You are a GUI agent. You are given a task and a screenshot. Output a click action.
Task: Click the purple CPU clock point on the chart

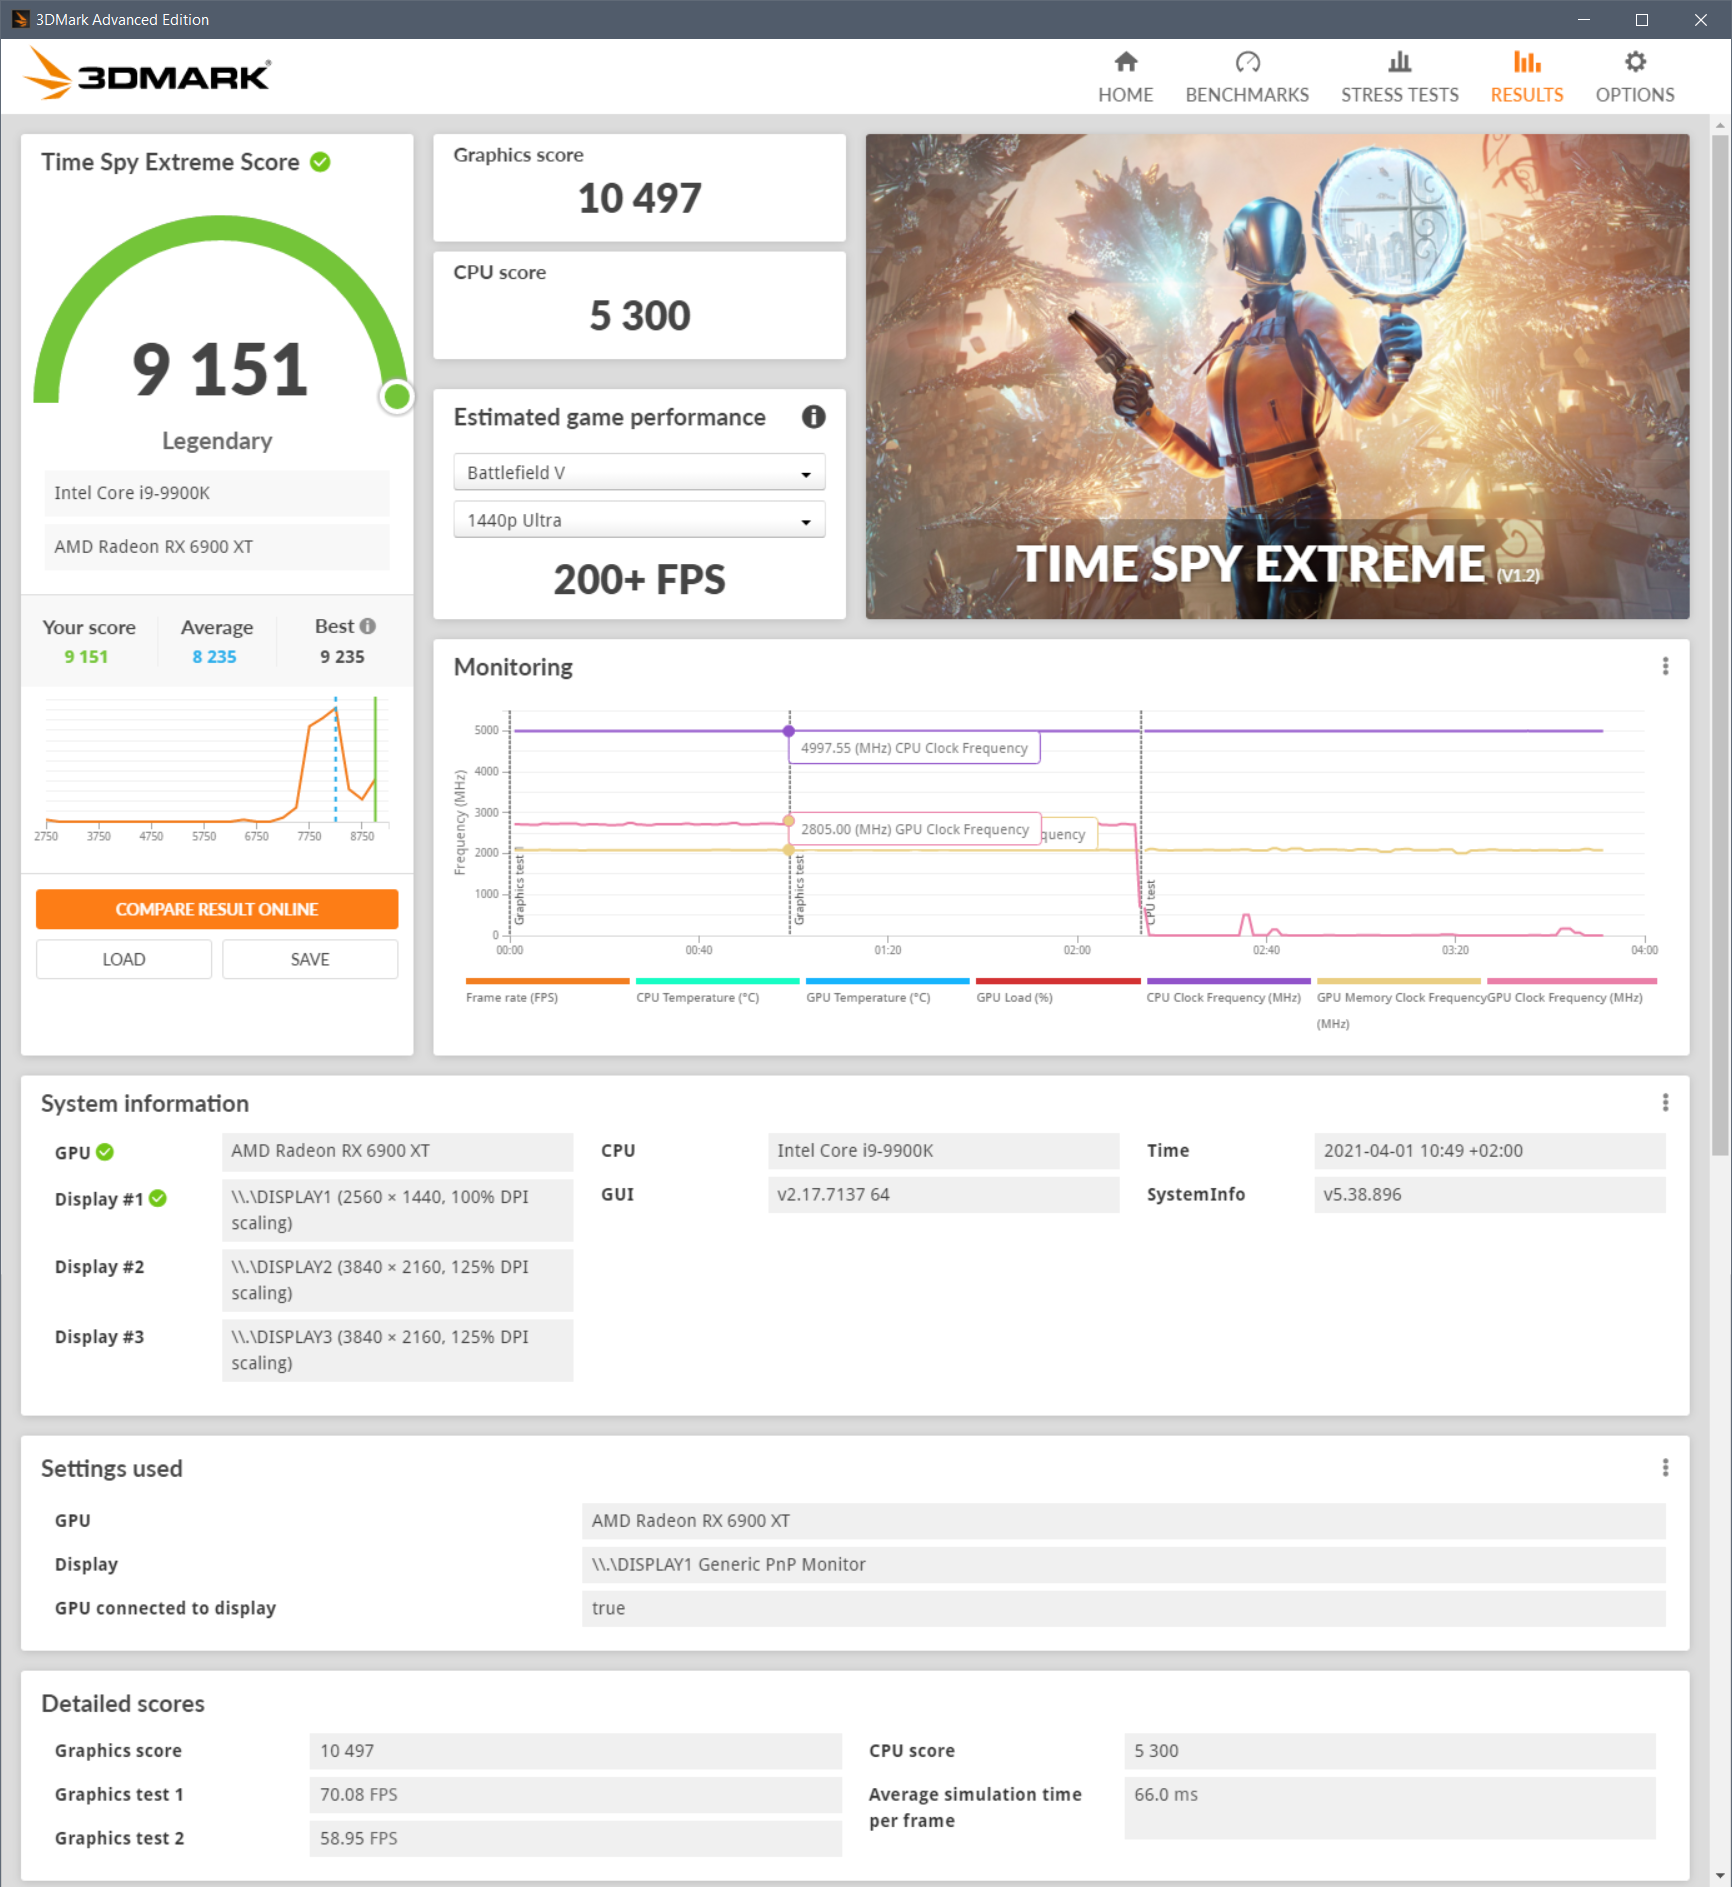pyautogui.click(x=789, y=731)
